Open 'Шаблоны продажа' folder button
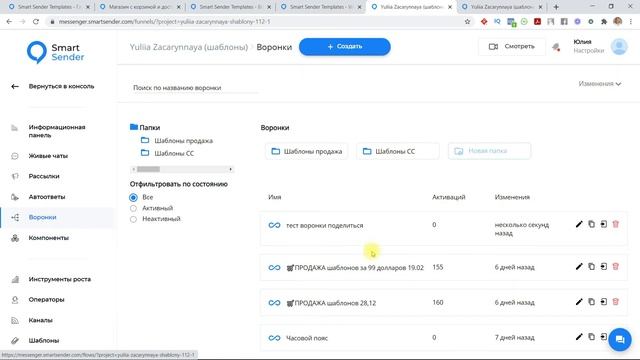This screenshot has width=640, height=360. pyautogui.click(x=307, y=151)
